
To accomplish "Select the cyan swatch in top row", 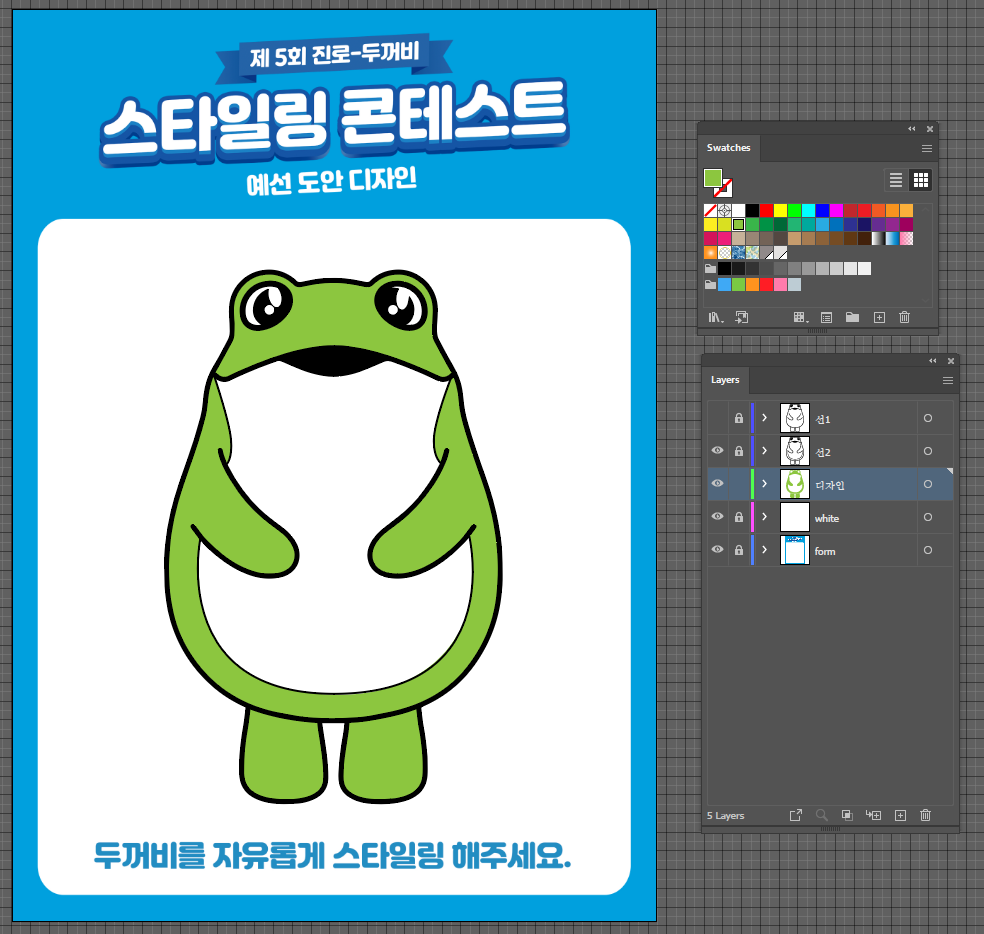I will pos(808,210).
